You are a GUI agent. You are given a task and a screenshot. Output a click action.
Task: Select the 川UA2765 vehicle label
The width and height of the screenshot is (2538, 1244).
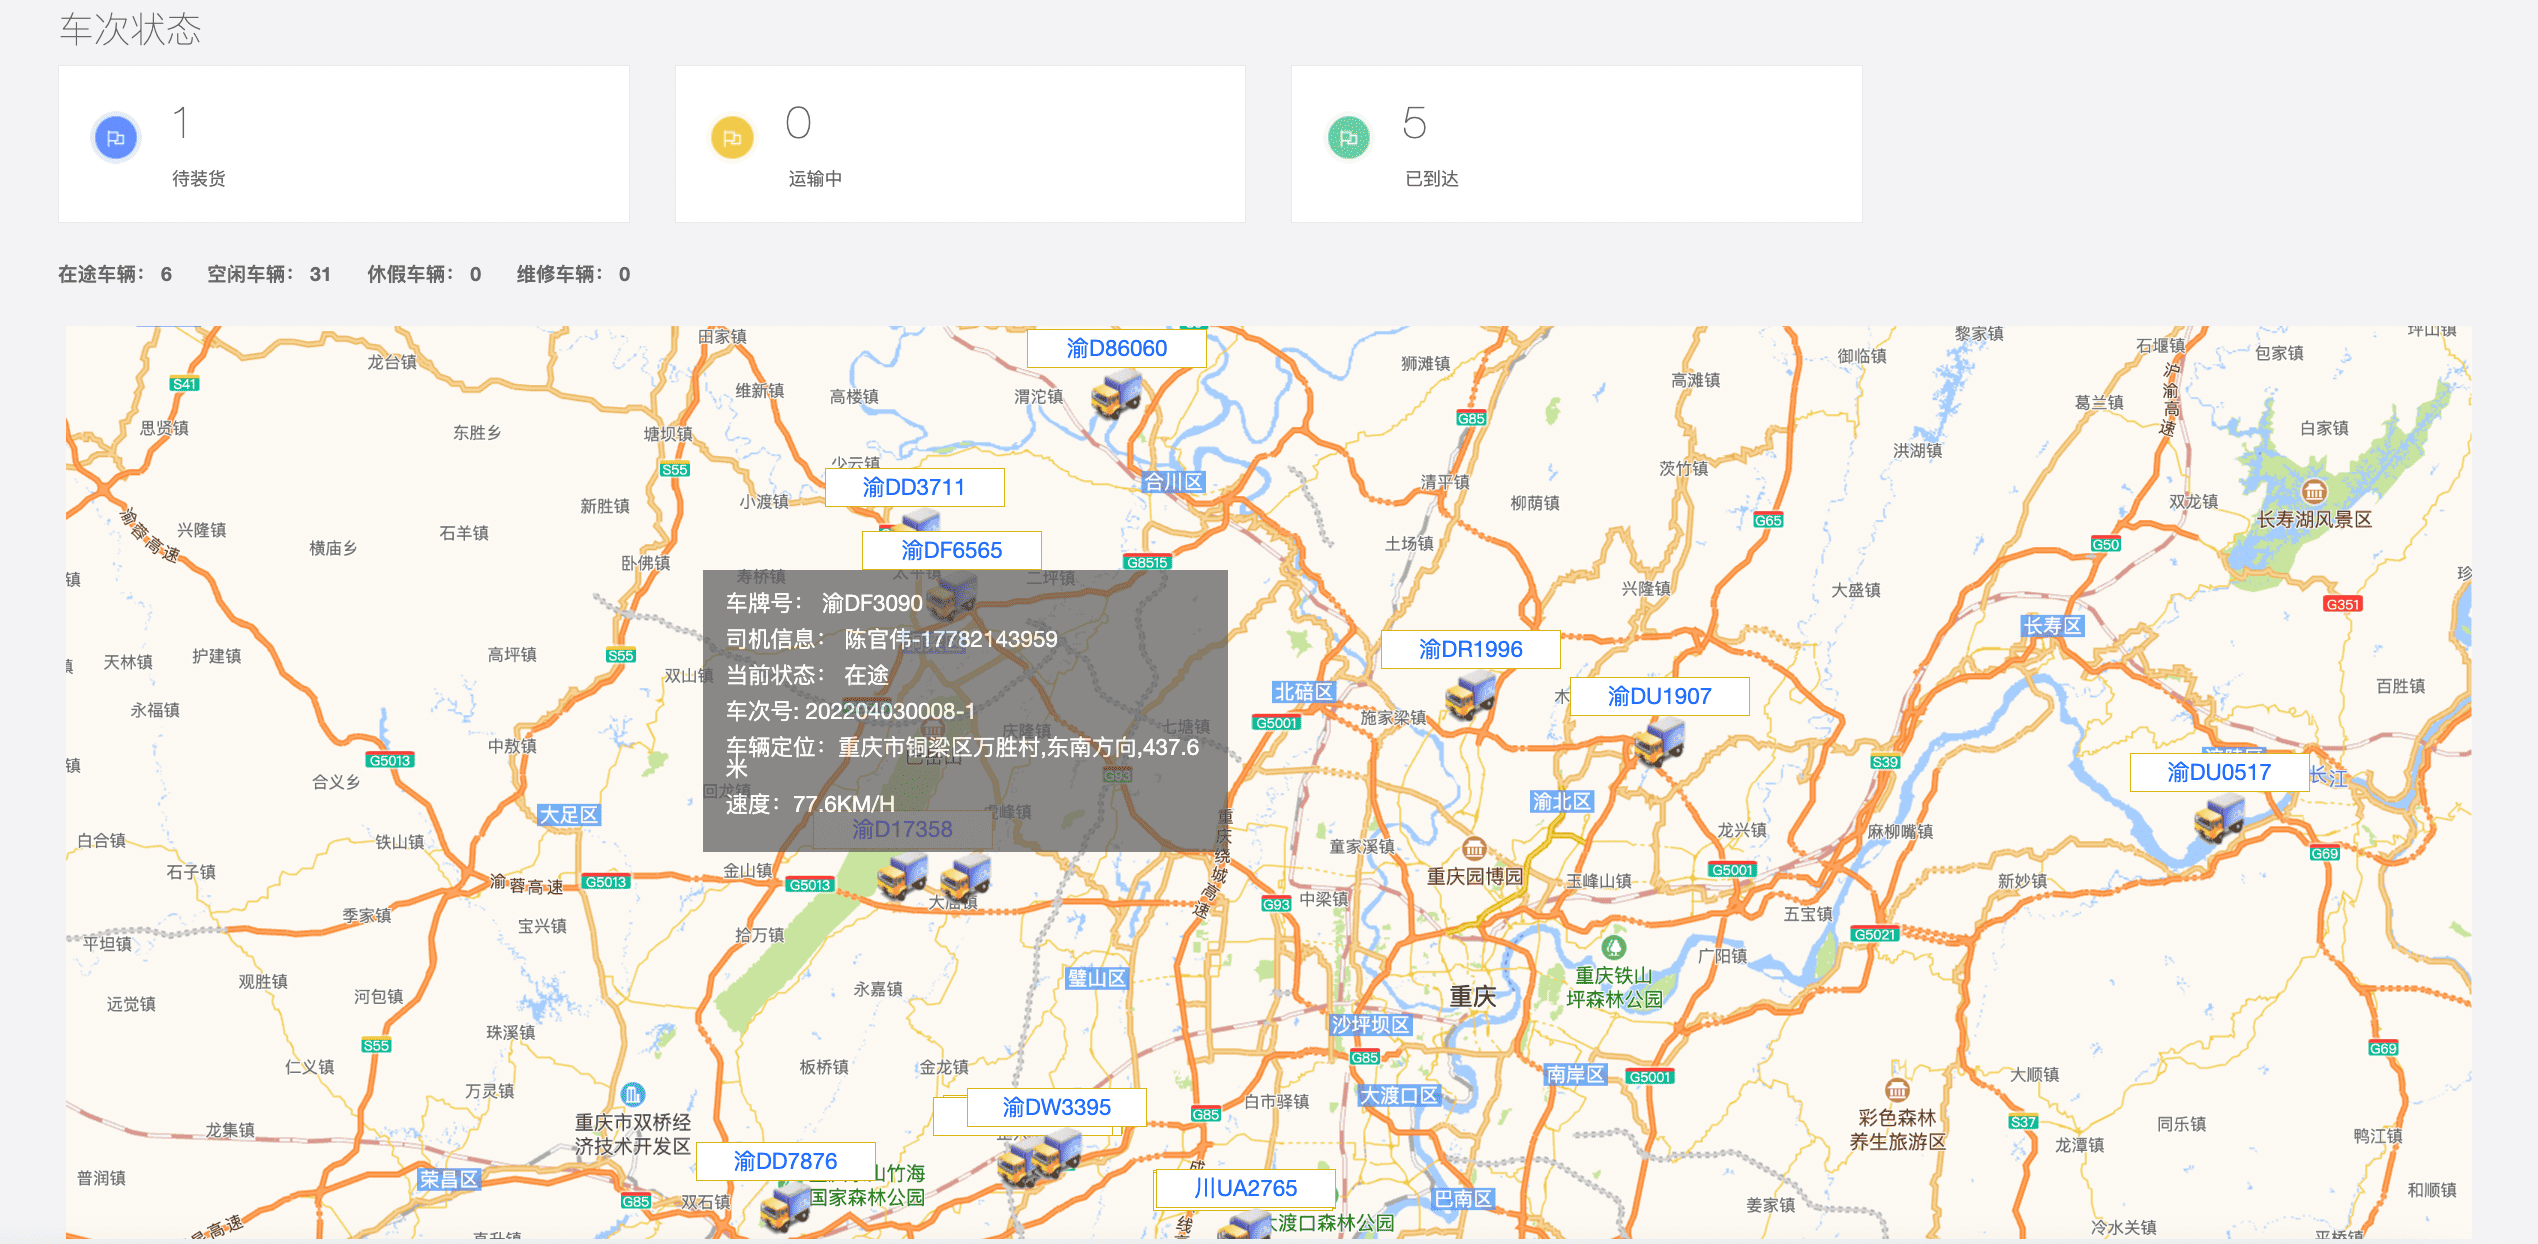coord(1246,1188)
